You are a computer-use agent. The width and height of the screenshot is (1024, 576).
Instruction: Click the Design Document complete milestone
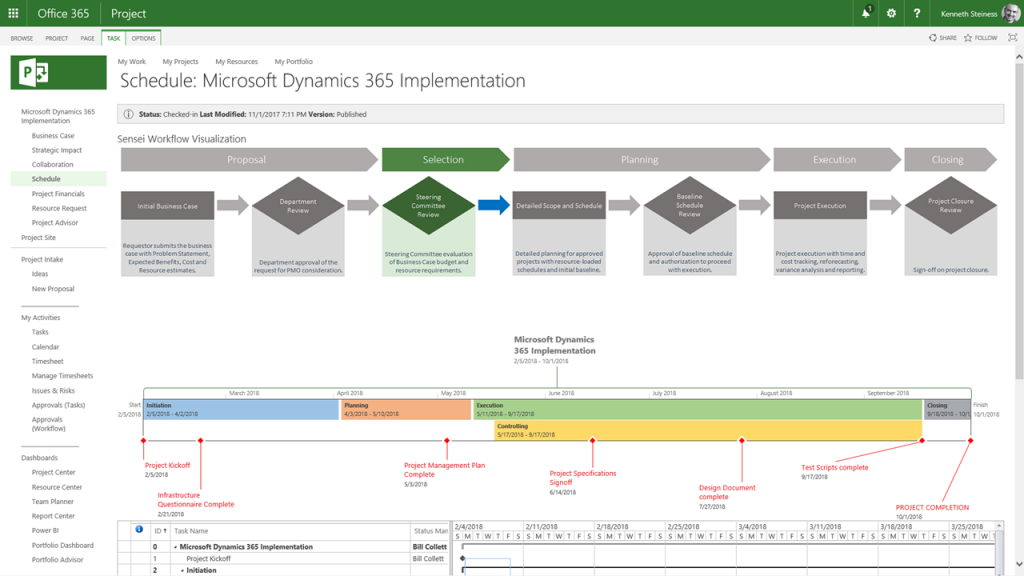(x=727, y=492)
